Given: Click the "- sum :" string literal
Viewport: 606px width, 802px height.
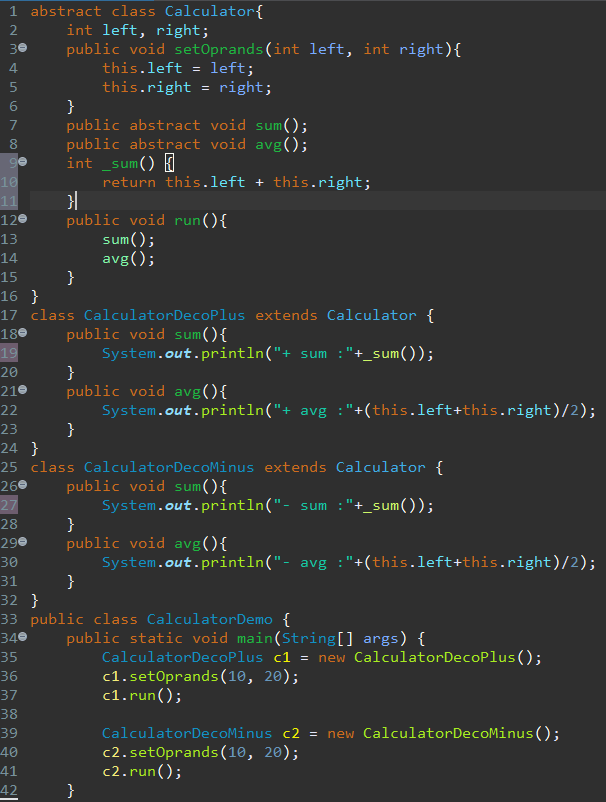Looking at the screenshot, I should point(313,505).
